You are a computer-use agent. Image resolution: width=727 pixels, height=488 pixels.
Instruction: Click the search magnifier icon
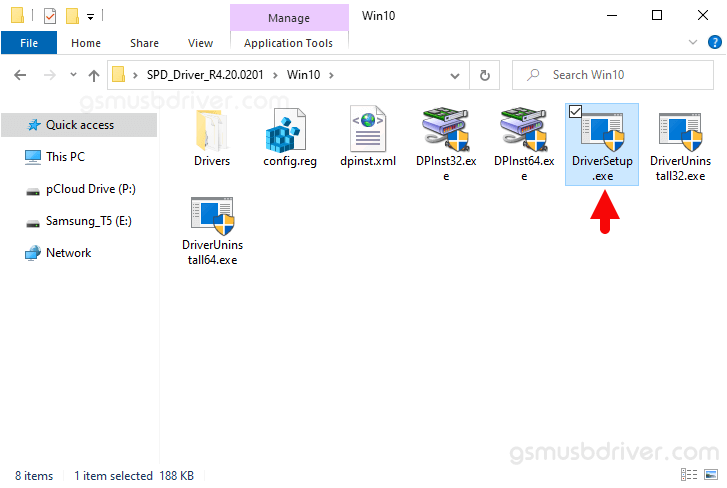tap(533, 75)
